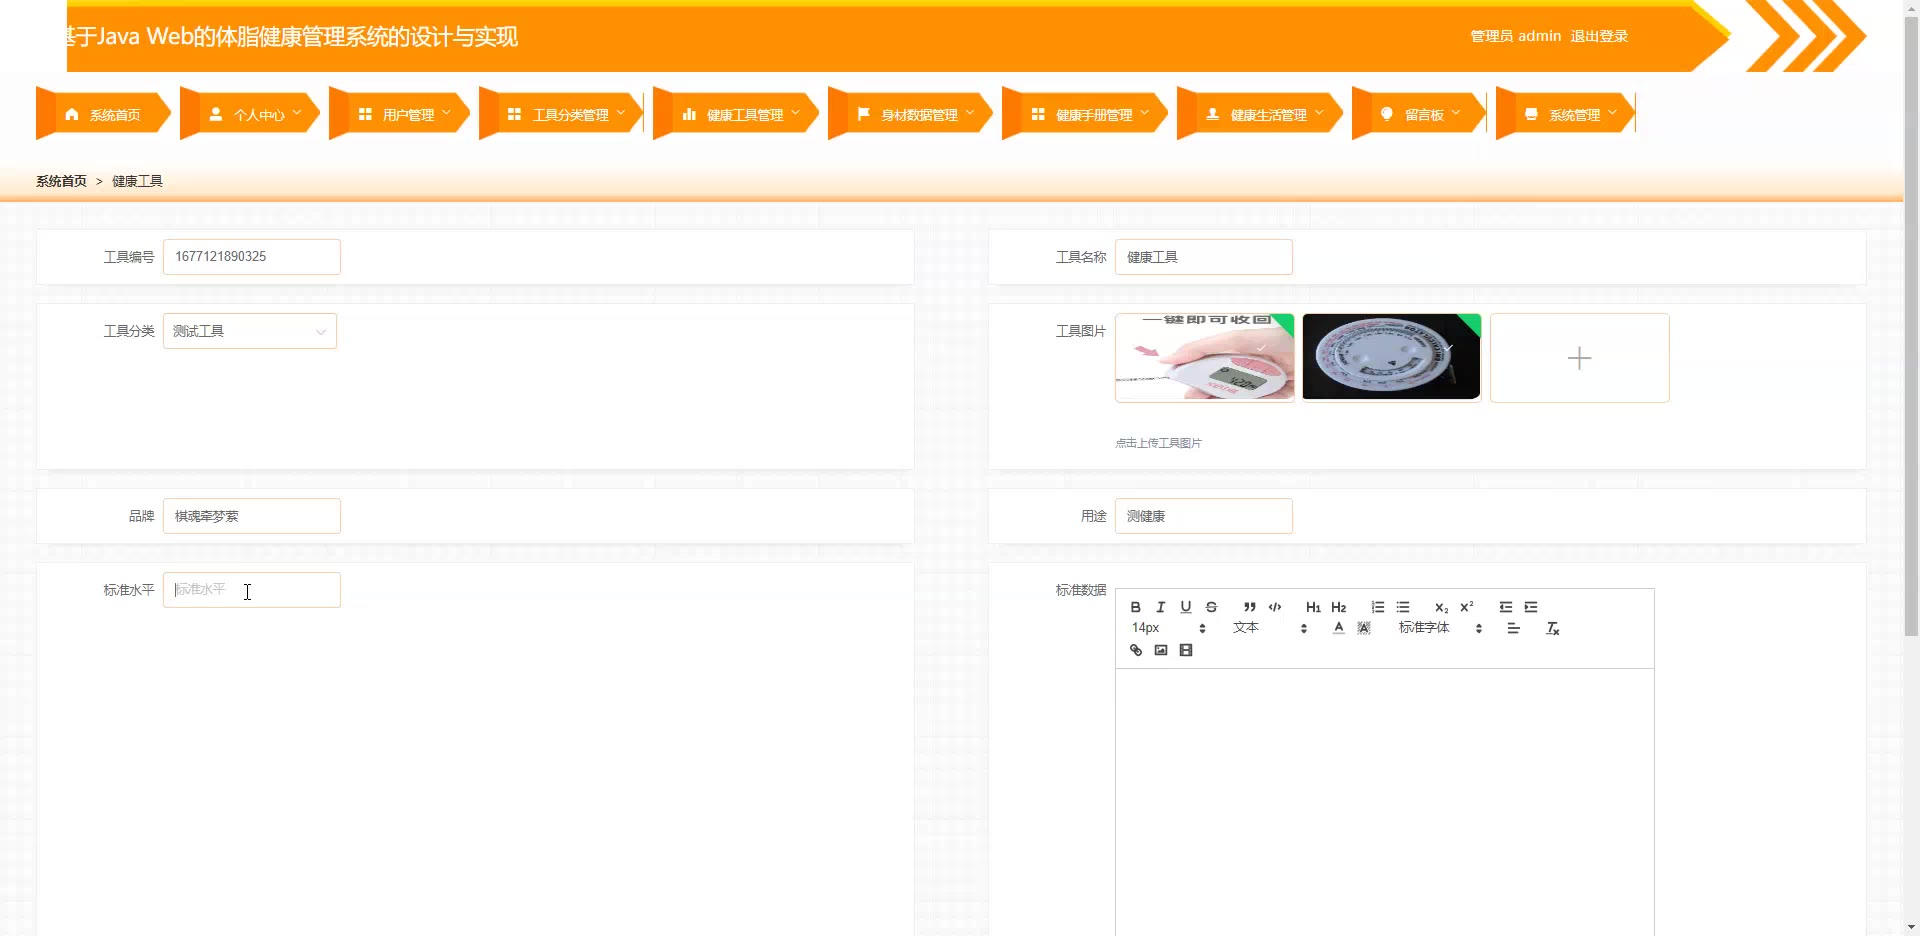Select the second uploaded round scale image

pos(1391,358)
